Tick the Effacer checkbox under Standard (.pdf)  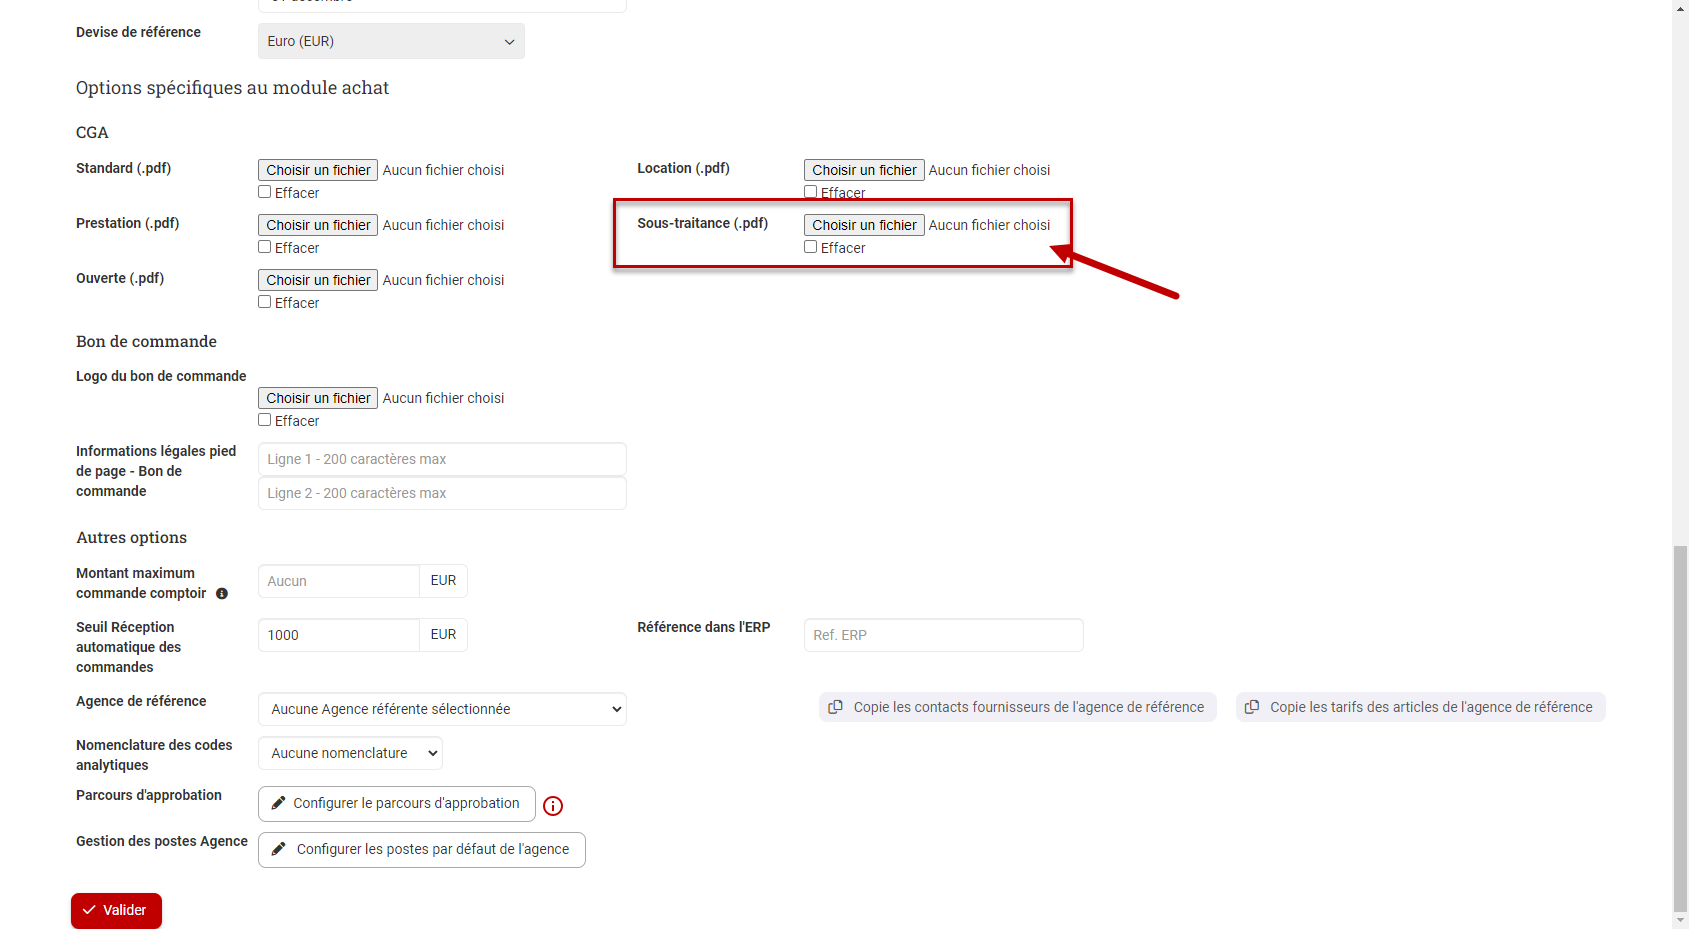coord(265,192)
